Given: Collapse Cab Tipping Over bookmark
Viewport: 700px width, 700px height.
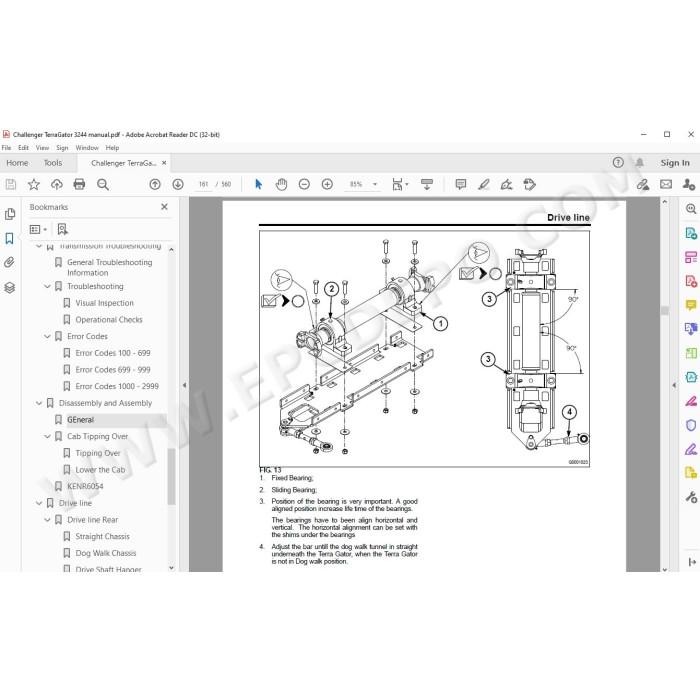Looking at the screenshot, I should click(47, 437).
